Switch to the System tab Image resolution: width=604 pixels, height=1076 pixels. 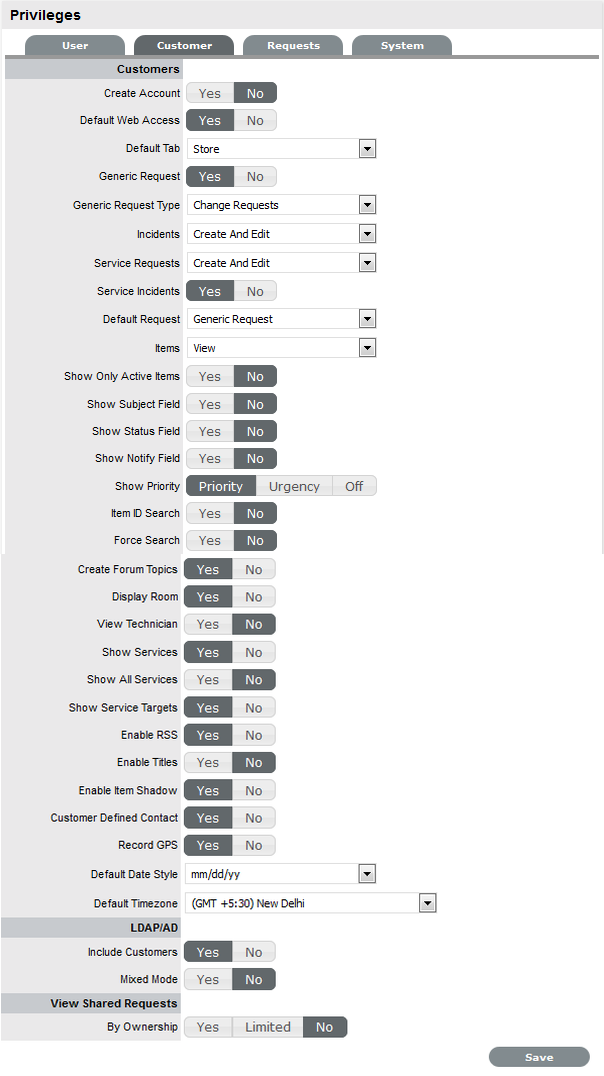tap(402, 46)
